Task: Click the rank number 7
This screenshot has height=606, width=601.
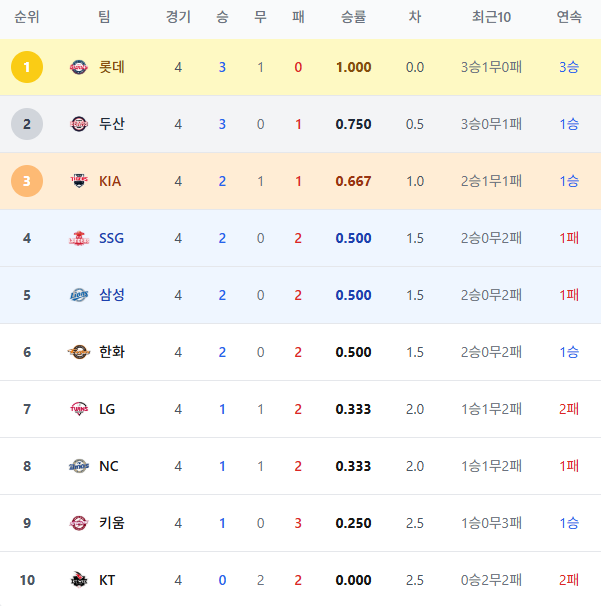Action: 27,409
